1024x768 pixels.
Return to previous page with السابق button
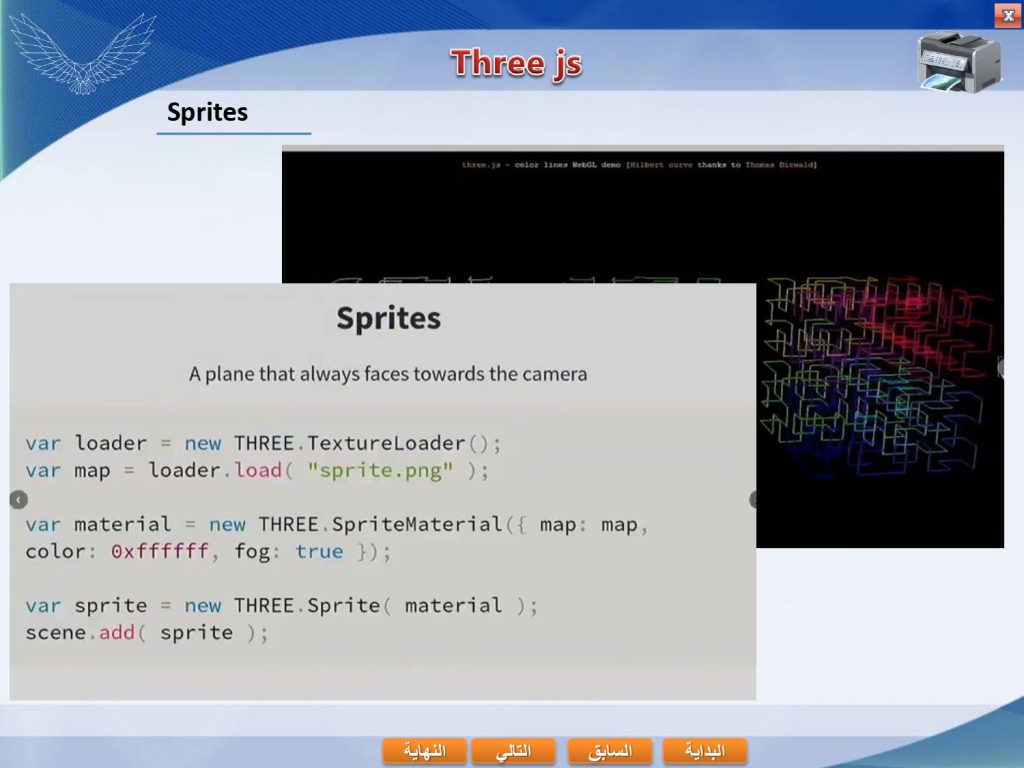tap(610, 751)
